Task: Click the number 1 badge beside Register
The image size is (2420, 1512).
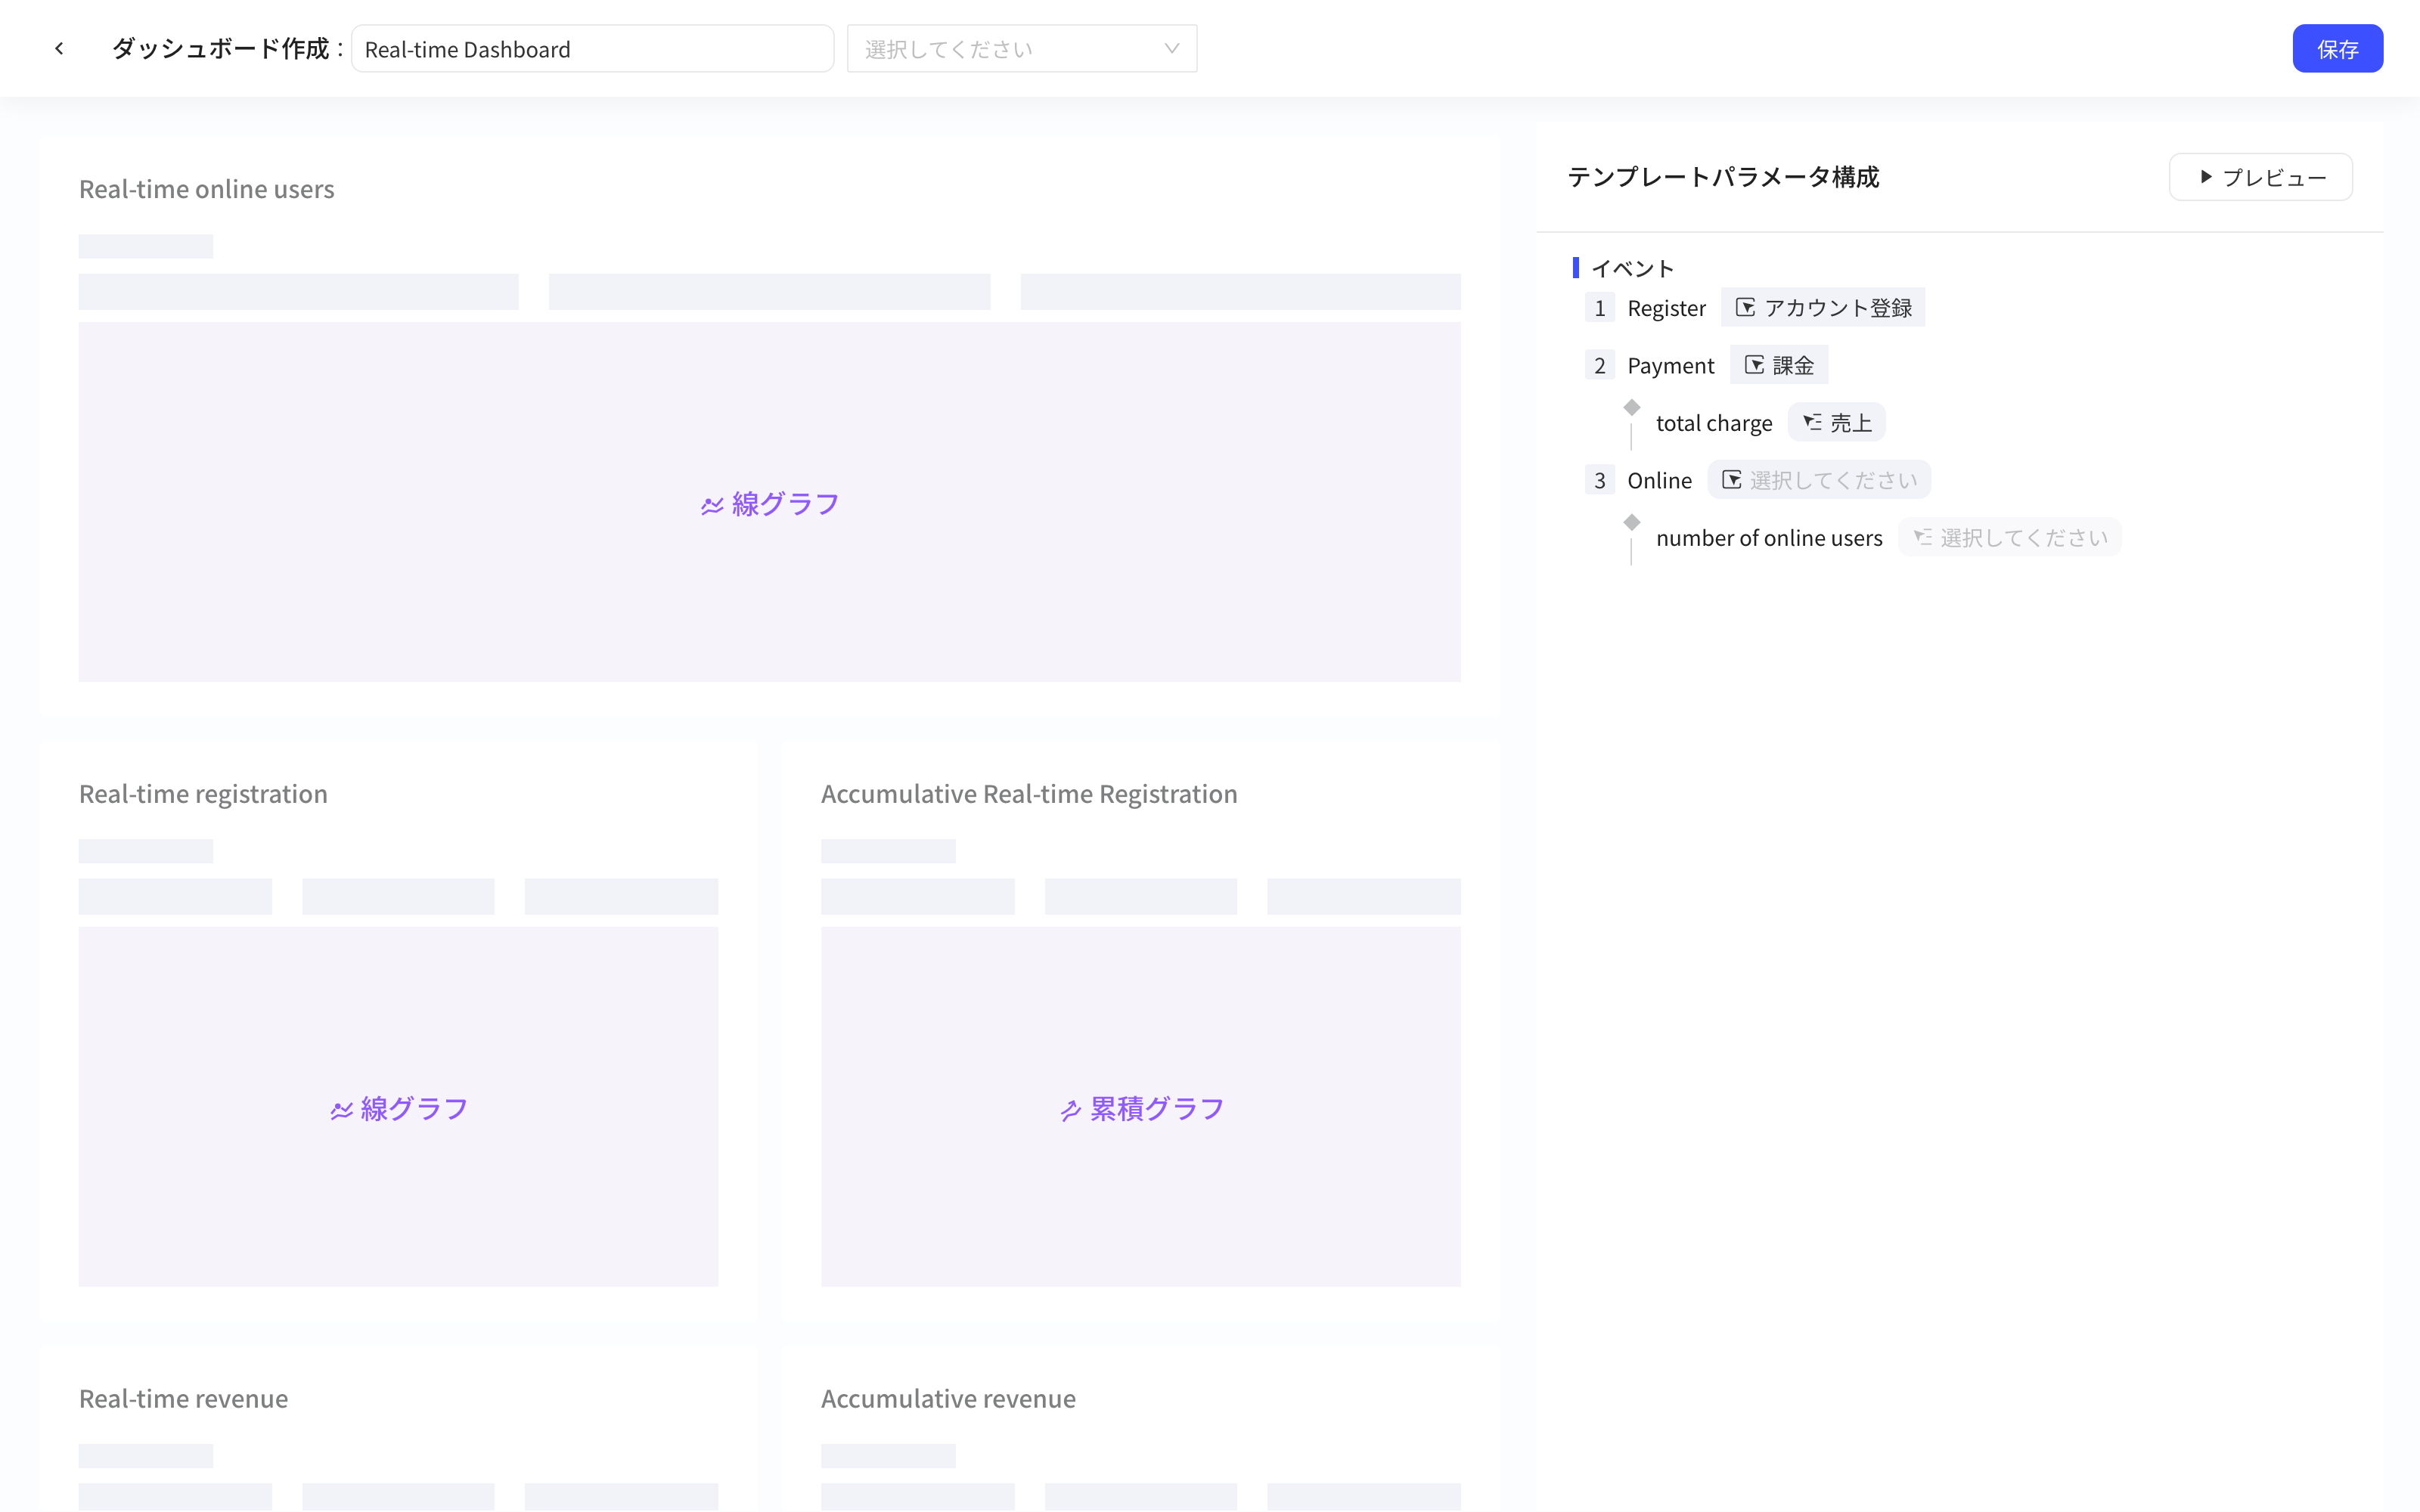Action: [1599, 307]
